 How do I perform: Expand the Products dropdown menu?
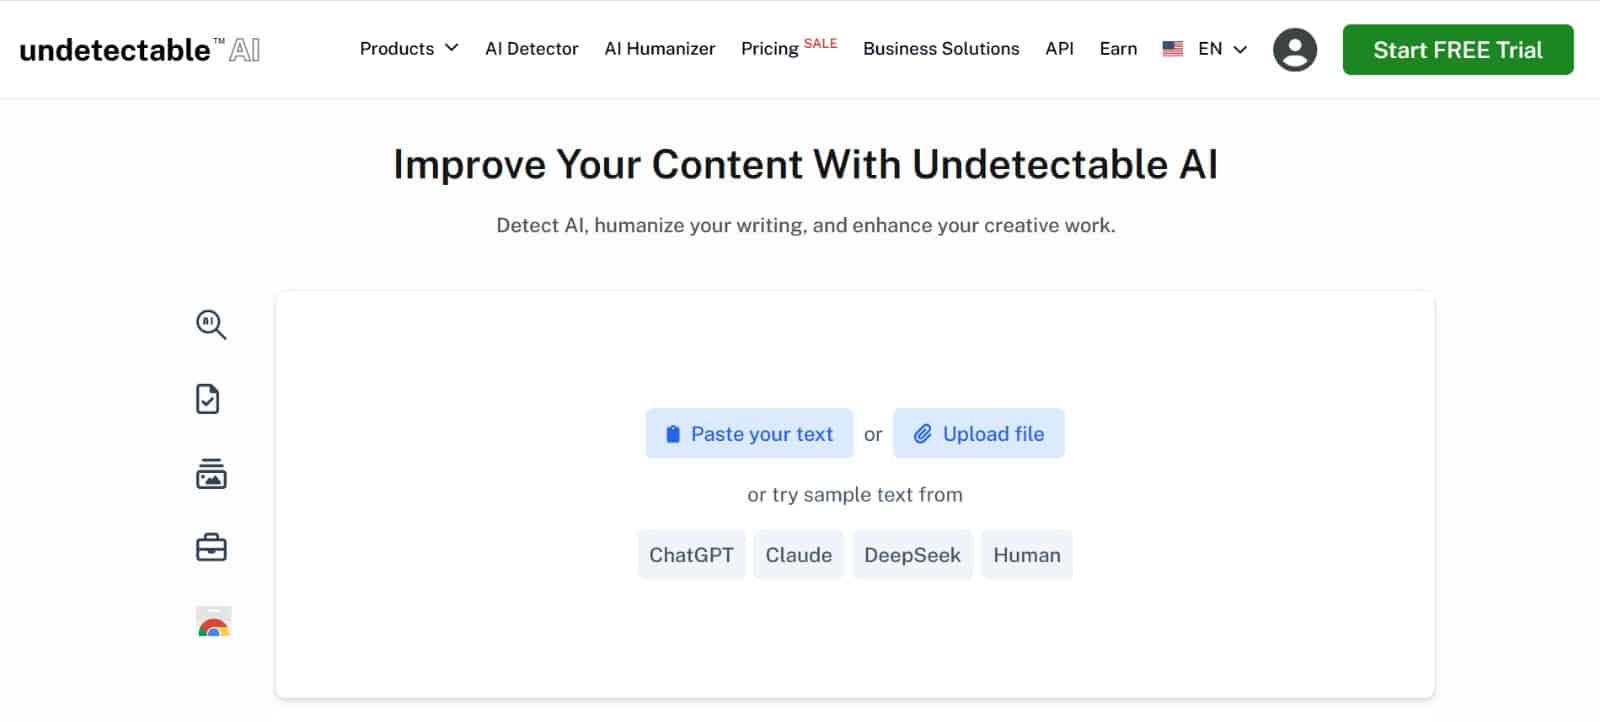tap(409, 48)
